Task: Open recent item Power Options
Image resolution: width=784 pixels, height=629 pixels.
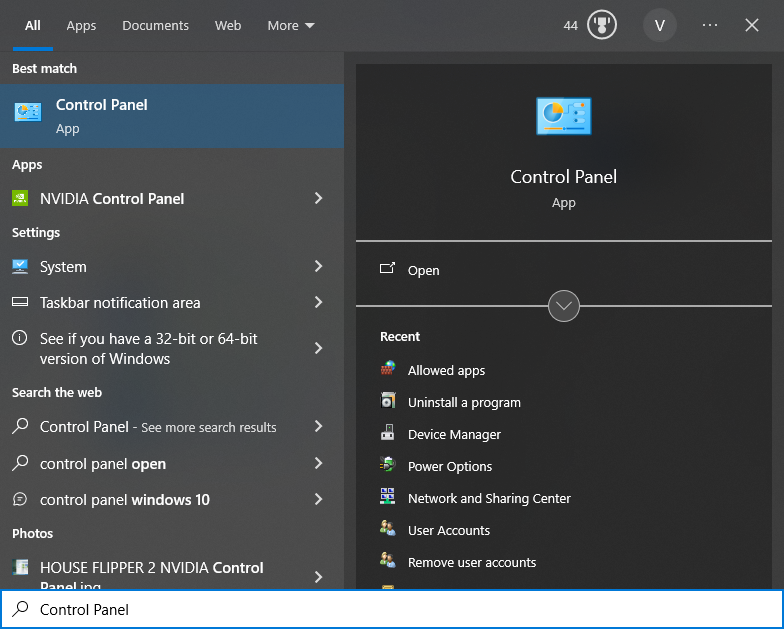Action: click(x=450, y=466)
